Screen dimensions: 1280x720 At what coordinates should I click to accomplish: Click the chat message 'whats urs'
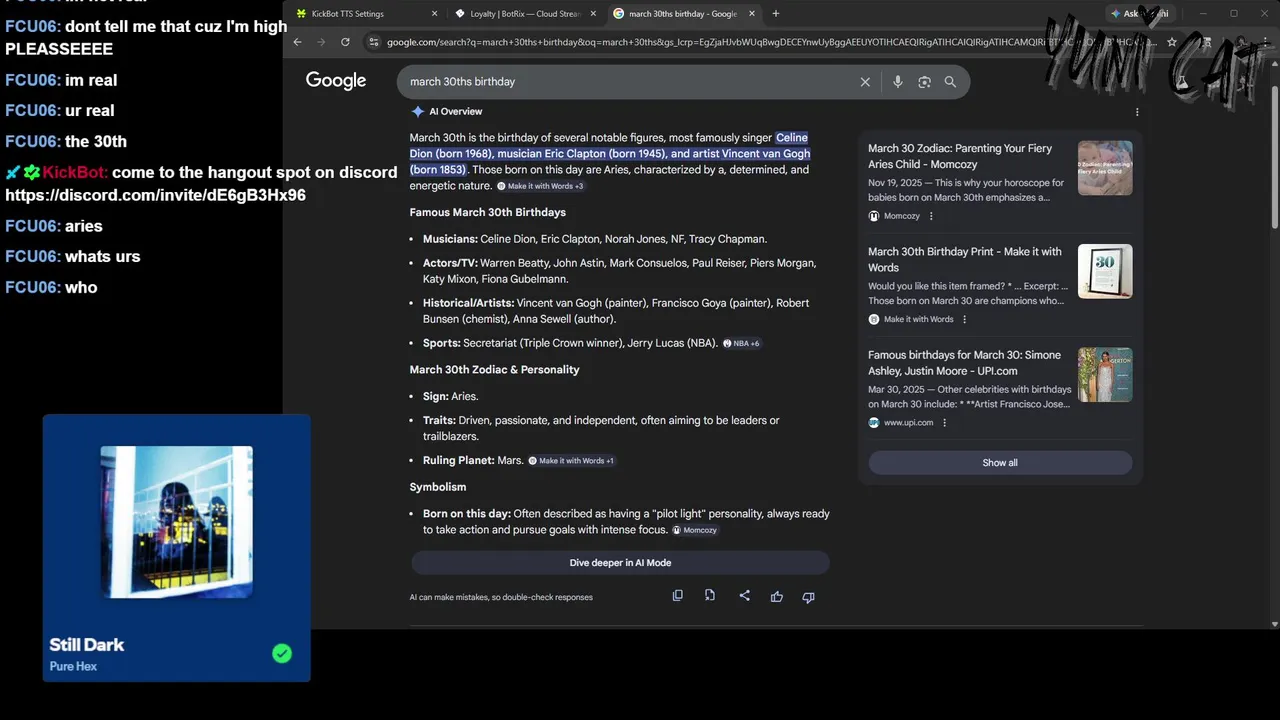pos(102,257)
